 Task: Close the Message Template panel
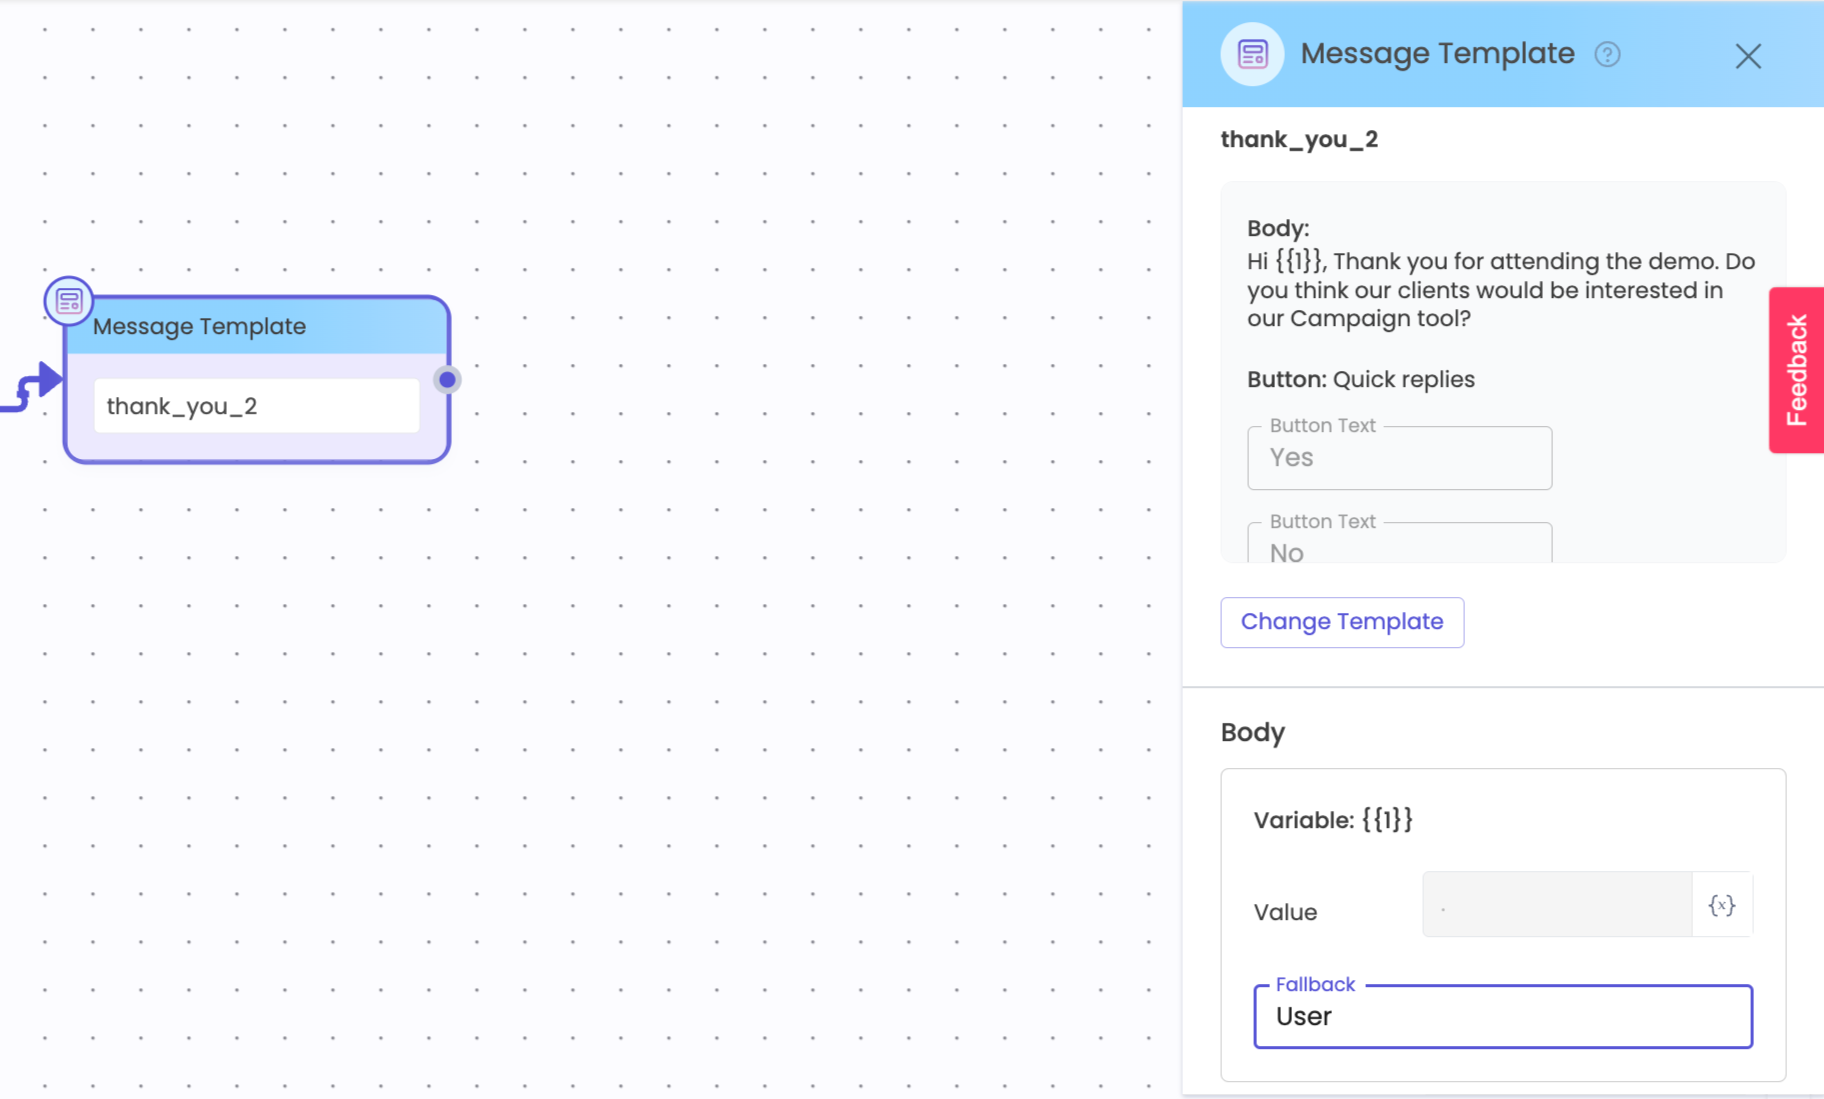pos(1747,56)
